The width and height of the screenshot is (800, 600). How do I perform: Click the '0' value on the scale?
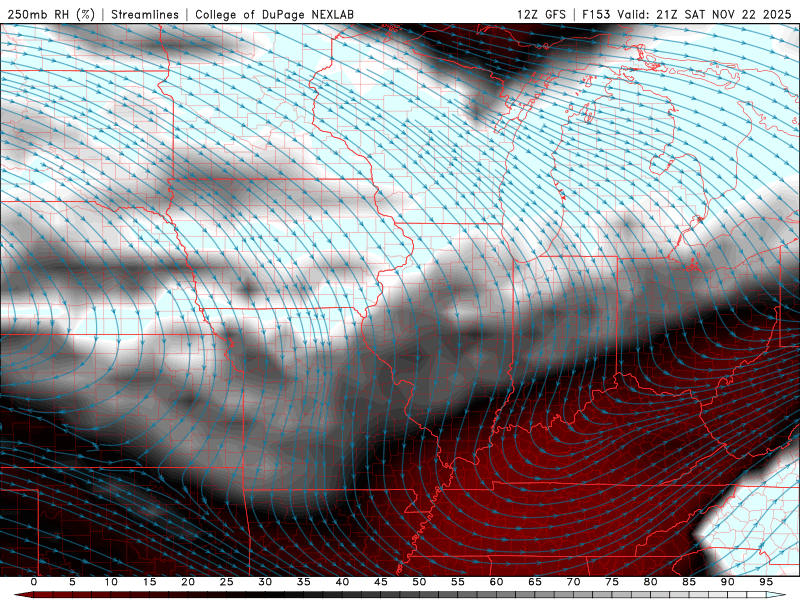click(x=34, y=582)
